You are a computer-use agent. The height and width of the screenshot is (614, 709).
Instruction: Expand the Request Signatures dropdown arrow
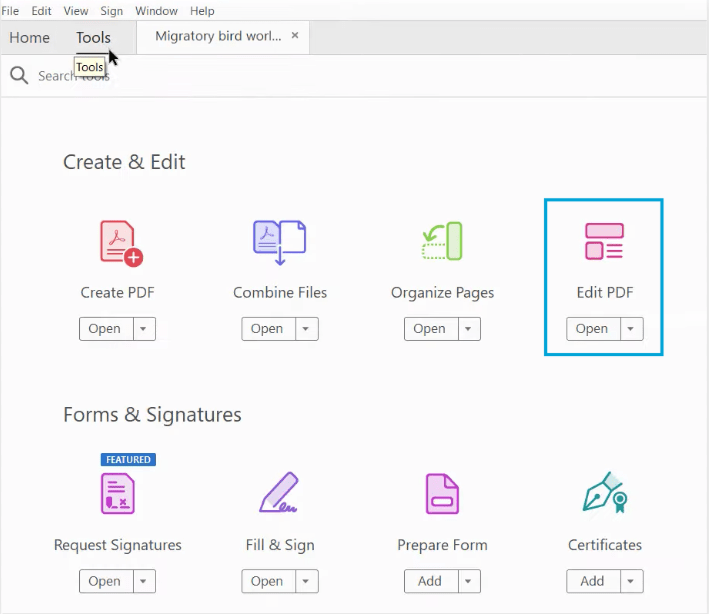click(144, 581)
